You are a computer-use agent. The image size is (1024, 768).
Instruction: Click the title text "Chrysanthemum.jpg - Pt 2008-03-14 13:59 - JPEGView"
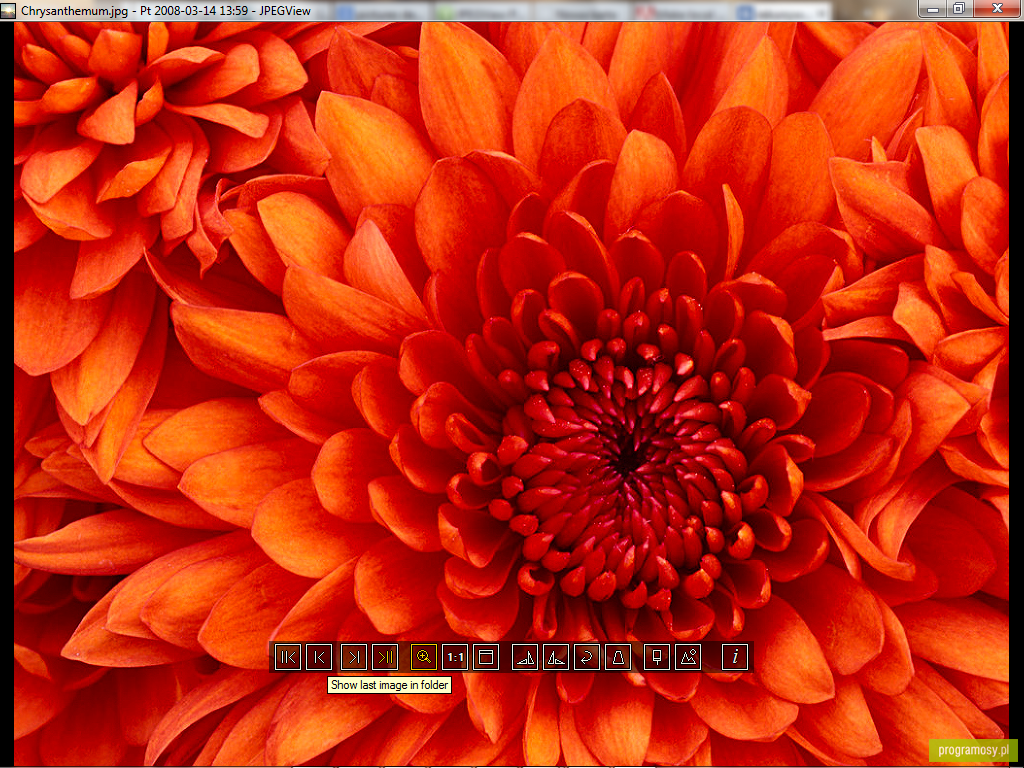click(x=166, y=11)
